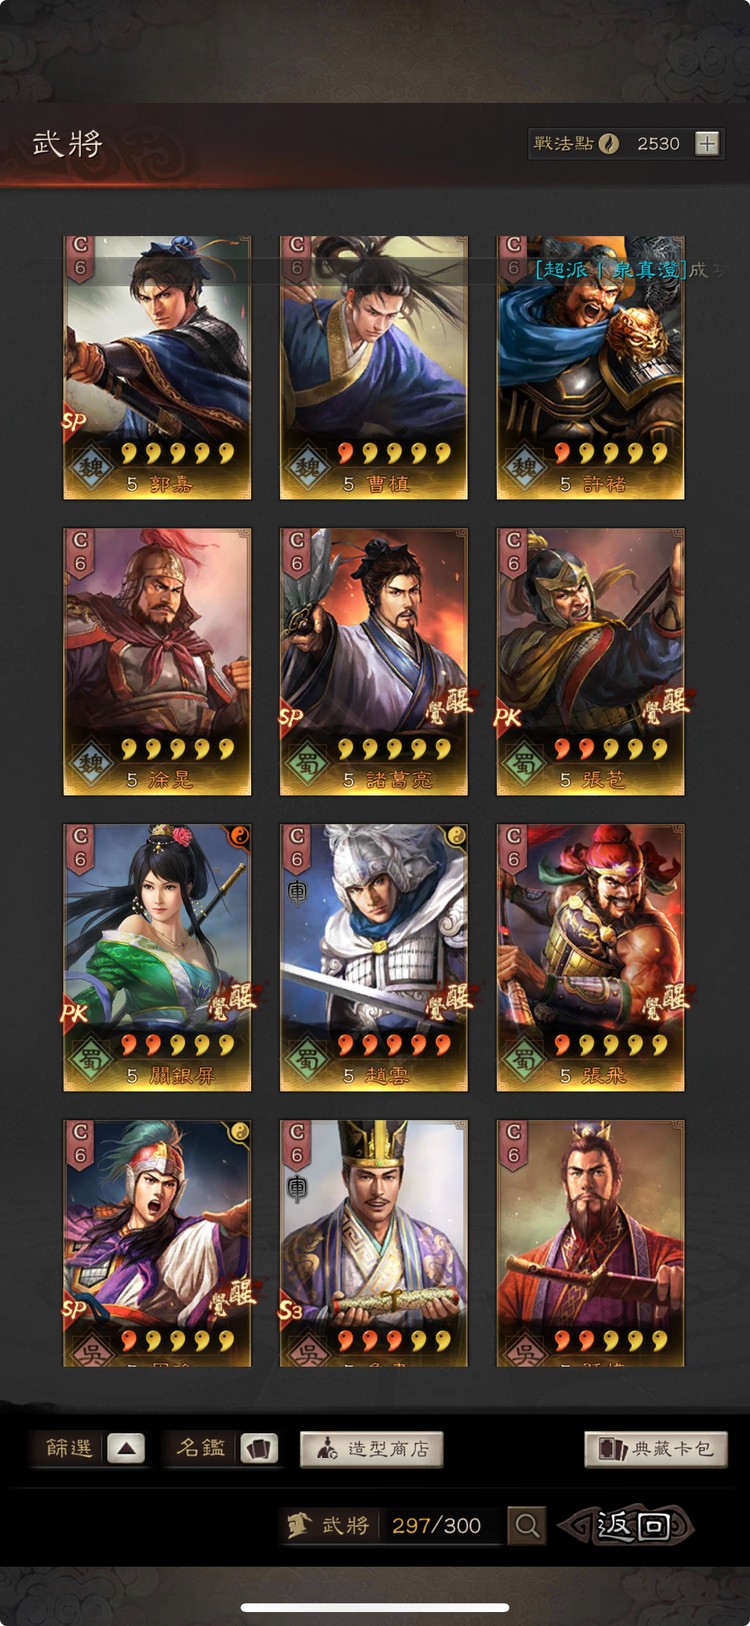
Task: Click the 戰法點 feather coin icon
Action: (608, 143)
